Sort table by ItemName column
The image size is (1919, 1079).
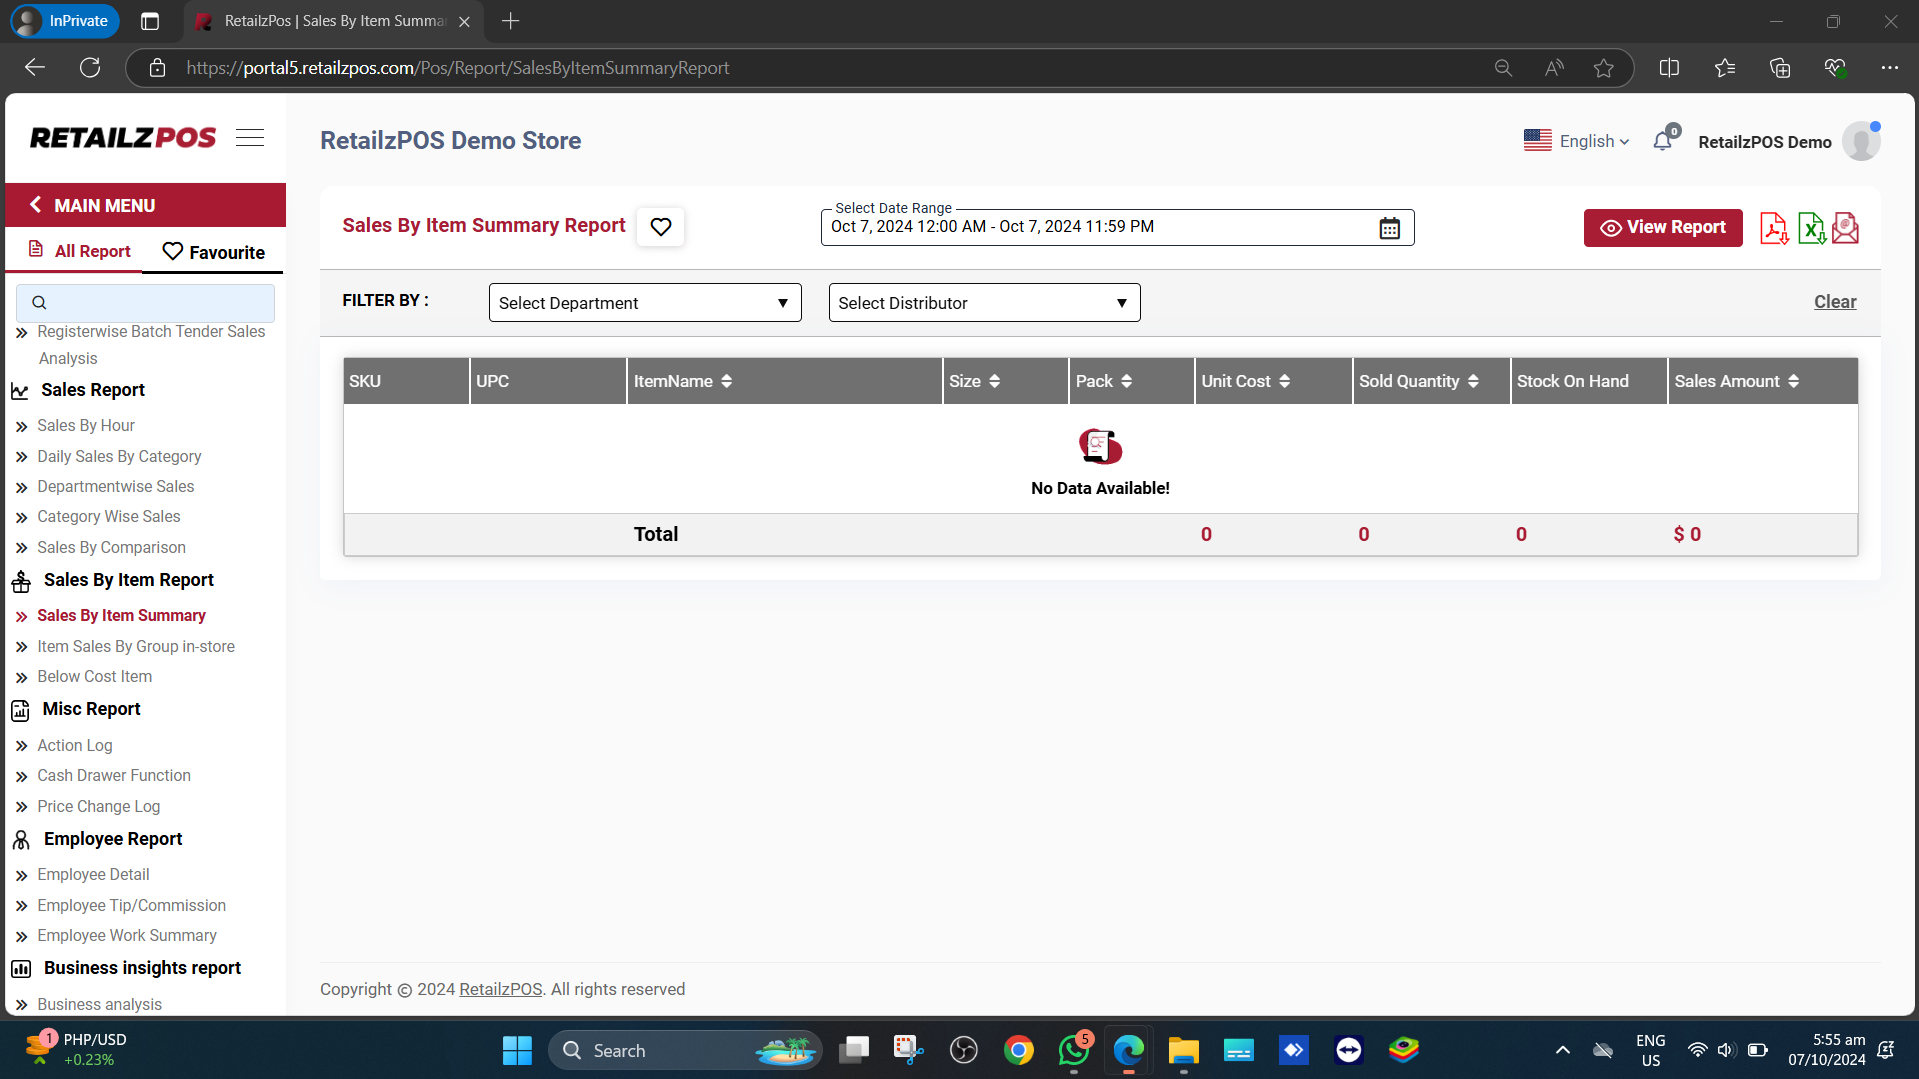tap(727, 381)
